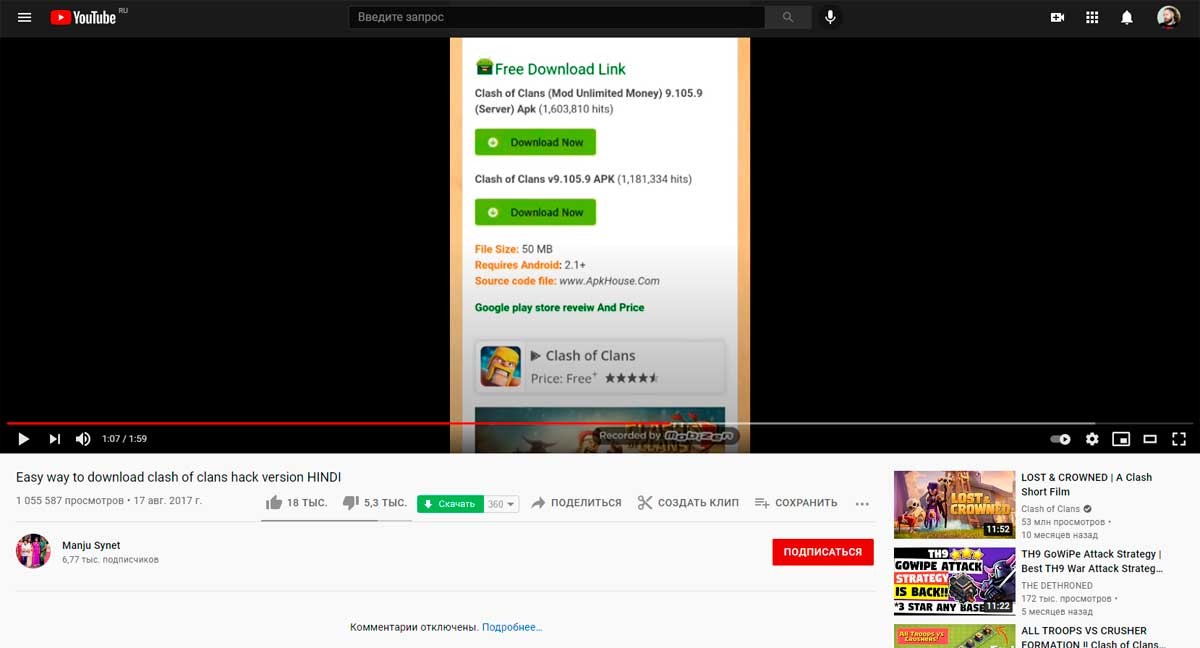Image resolution: width=1200 pixels, height=648 pixels.
Task: Start voice search with microphone icon
Action: click(829, 17)
